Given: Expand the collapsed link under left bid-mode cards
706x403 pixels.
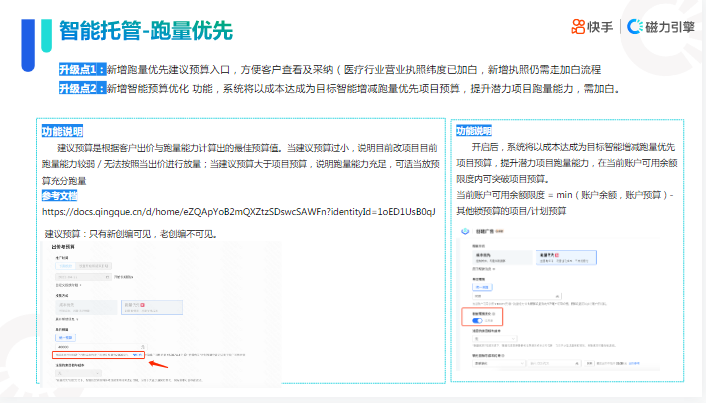Looking at the screenshot, I should (67, 319).
